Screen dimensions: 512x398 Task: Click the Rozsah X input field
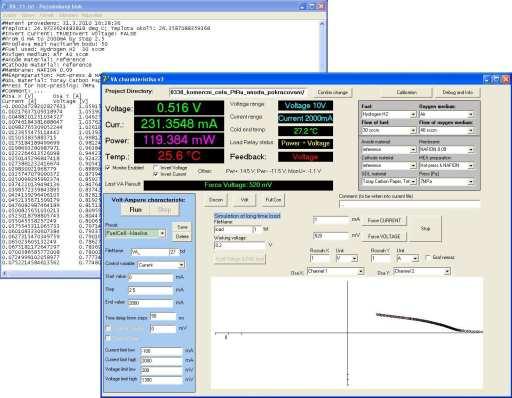click(319, 258)
